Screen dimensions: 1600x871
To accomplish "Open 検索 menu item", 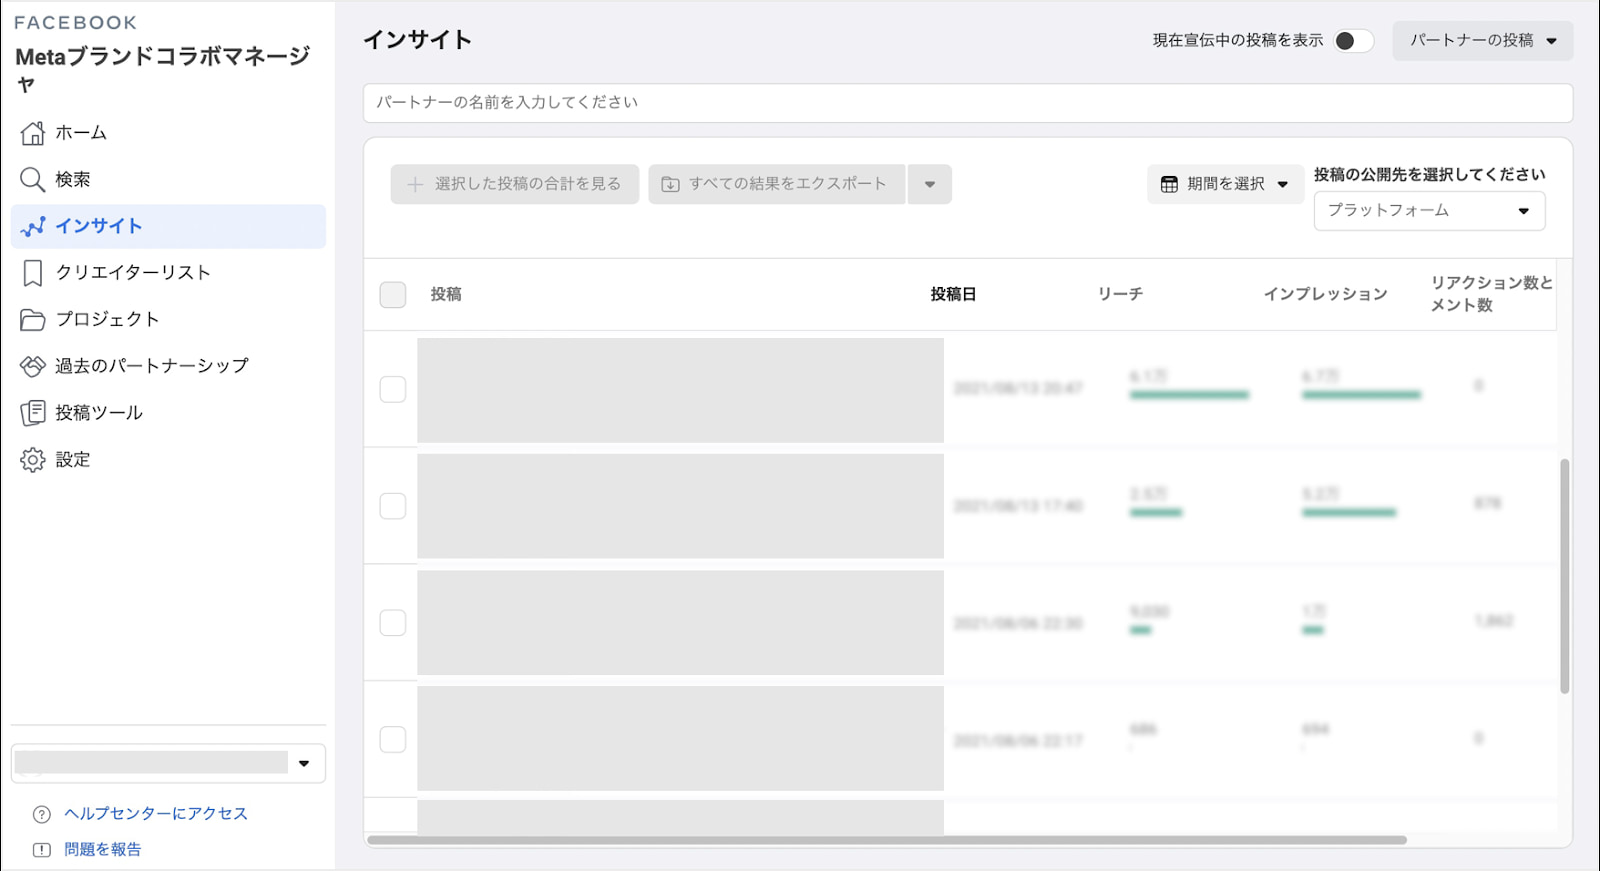I will pyautogui.click(x=168, y=180).
